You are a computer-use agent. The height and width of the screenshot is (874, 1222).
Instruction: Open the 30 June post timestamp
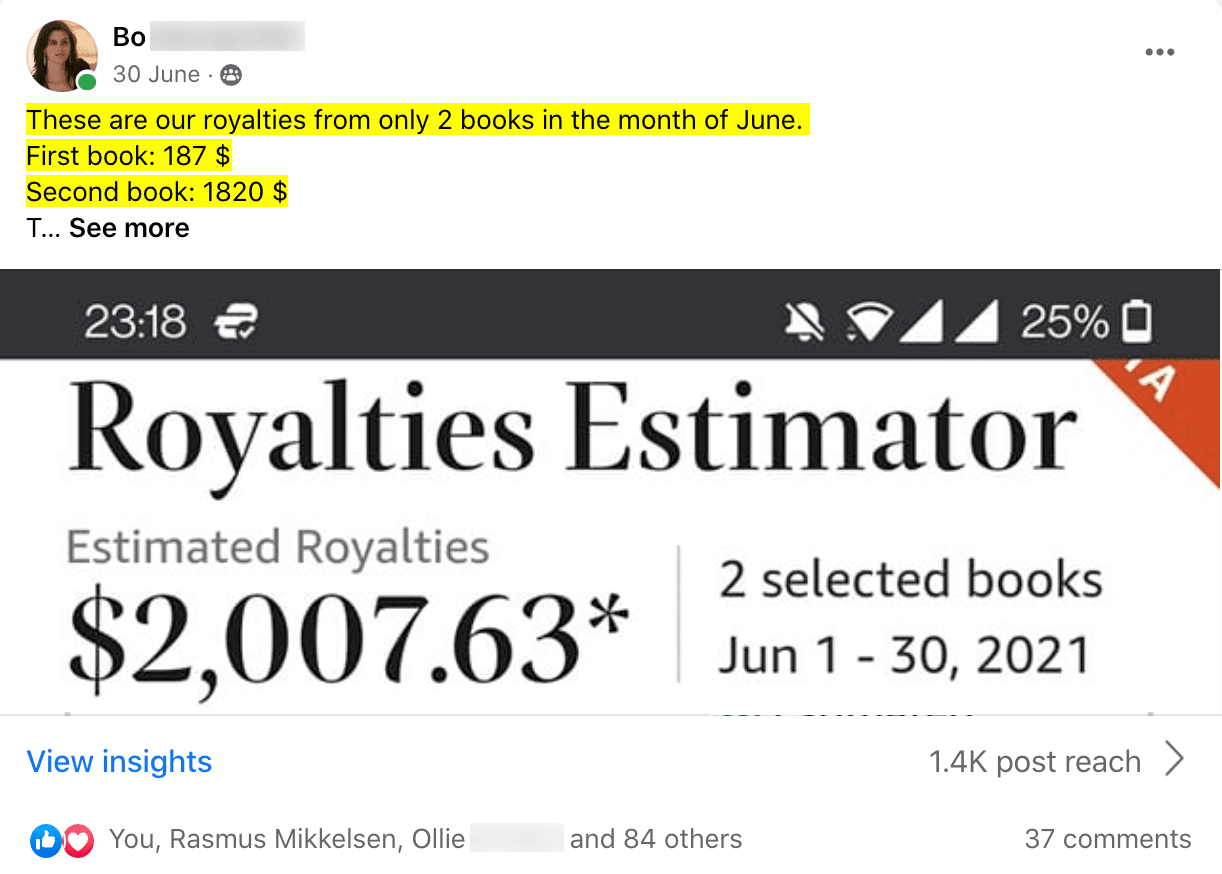point(156,75)
